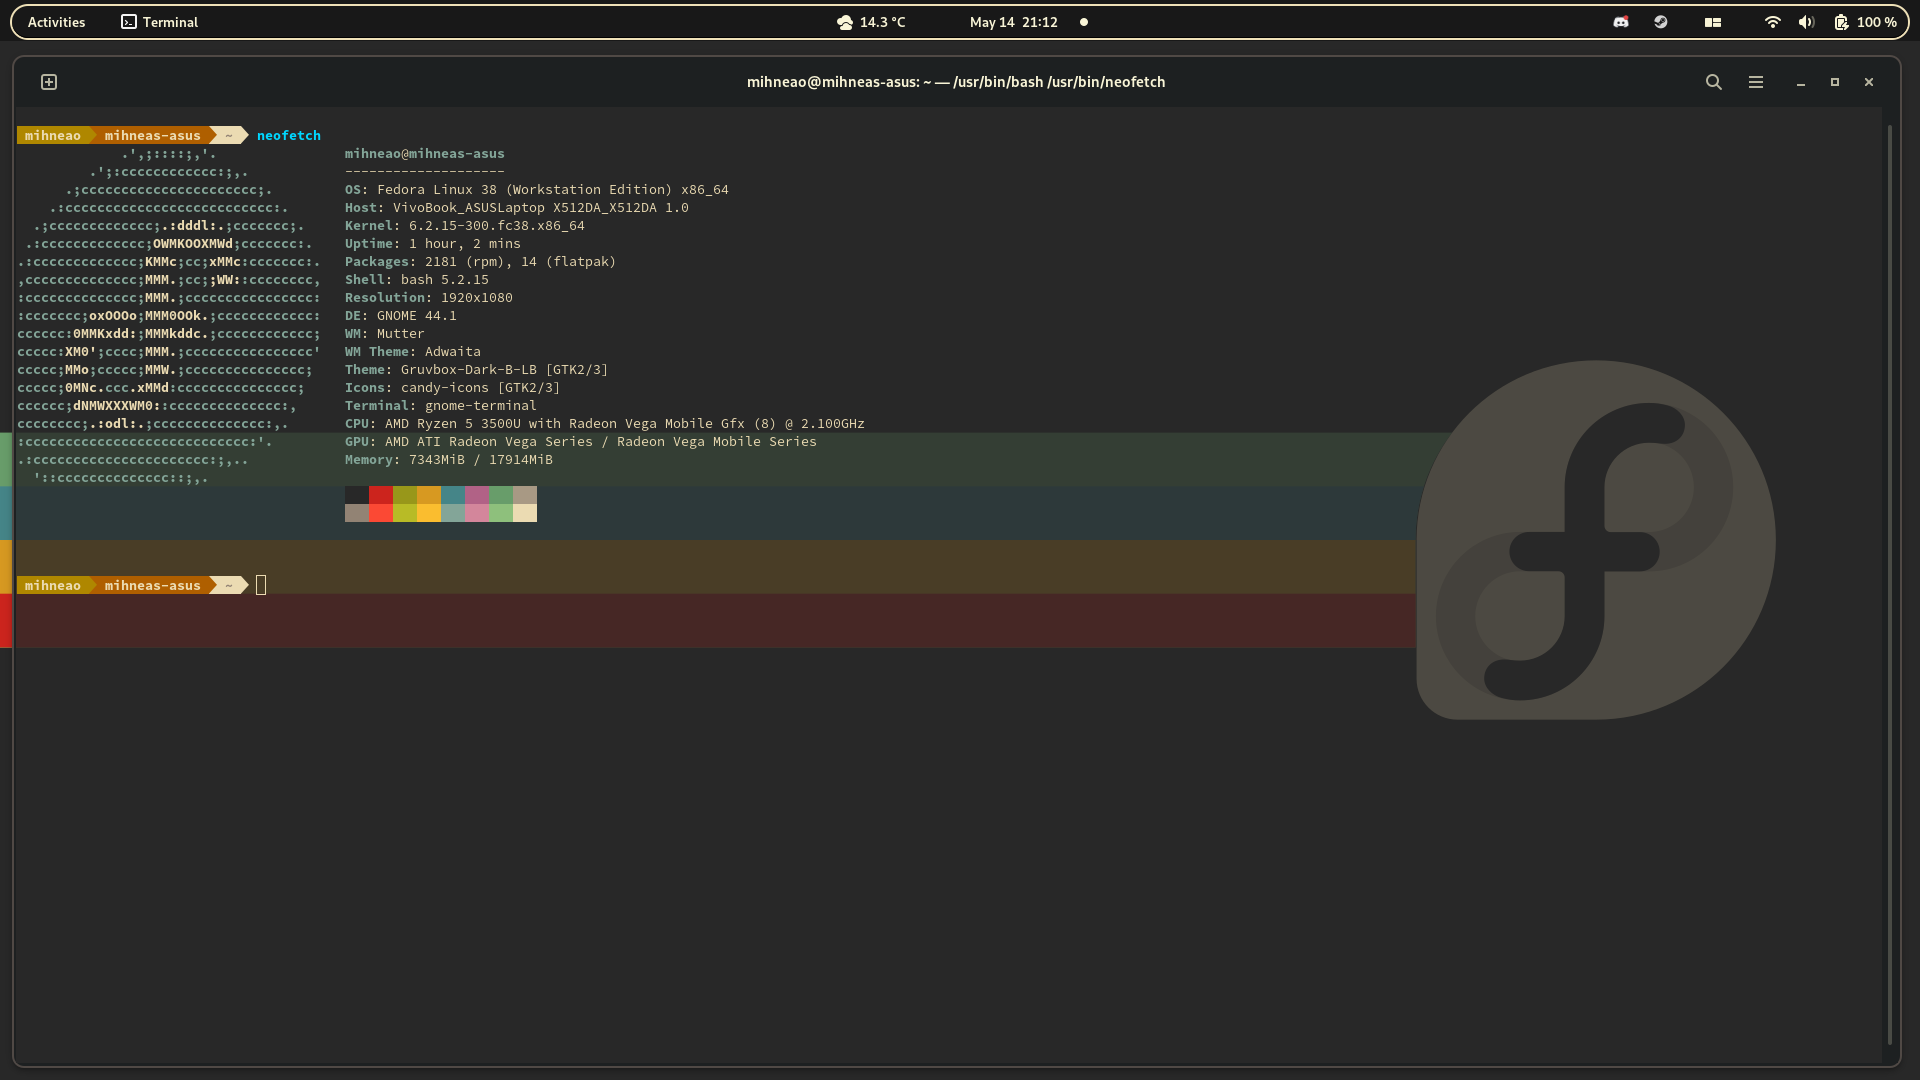This screenshot has height=1080, width=1920.
Task: Open the May 14 21:12 clock menu
Action: [x=1013, y=22]
